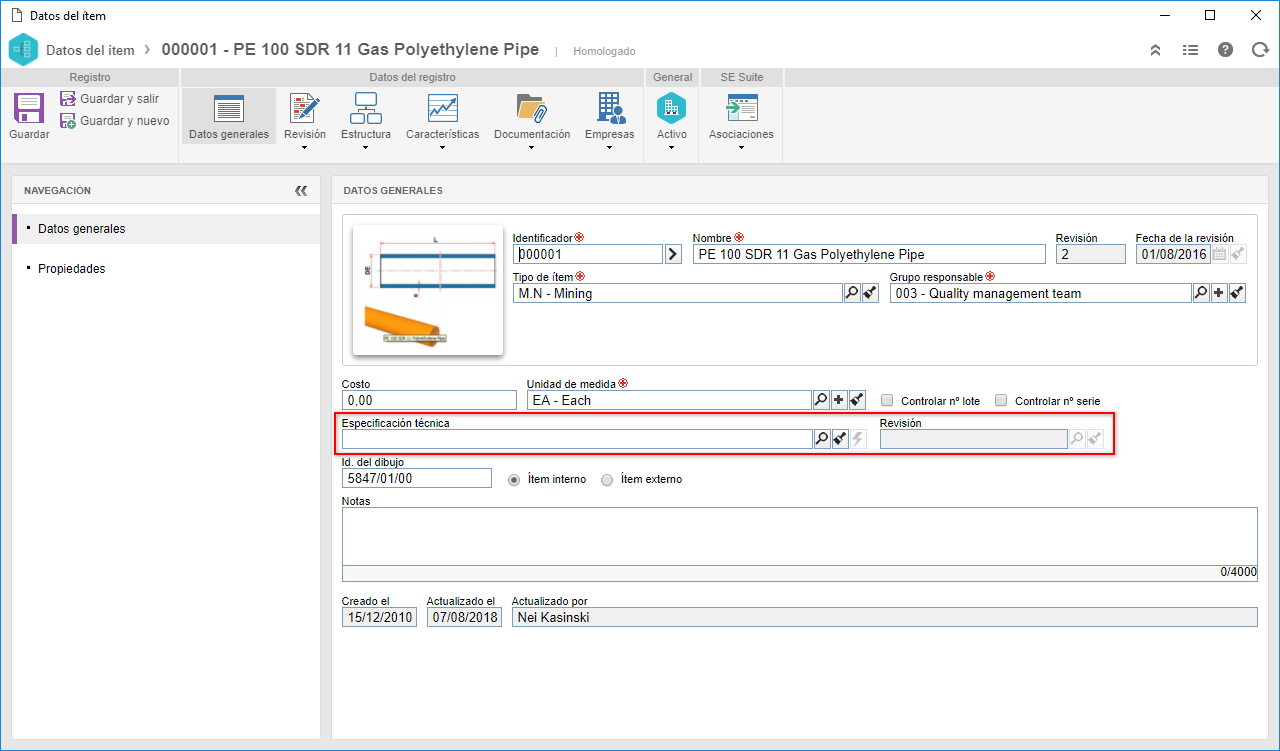Click the Fecha de la revisión field

point(1172,254)
